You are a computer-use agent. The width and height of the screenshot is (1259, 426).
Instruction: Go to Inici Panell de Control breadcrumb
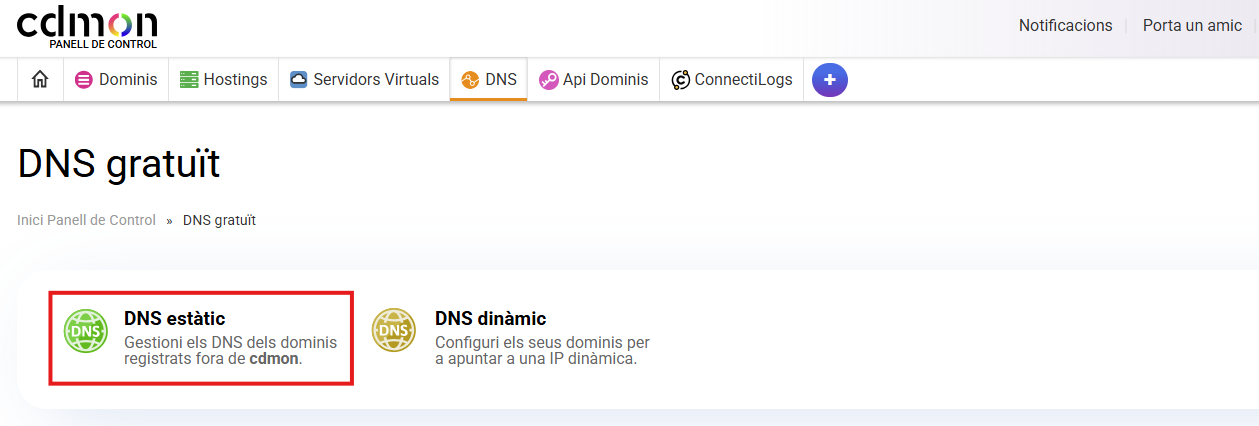pyautogui.click(x=87, y=220)
